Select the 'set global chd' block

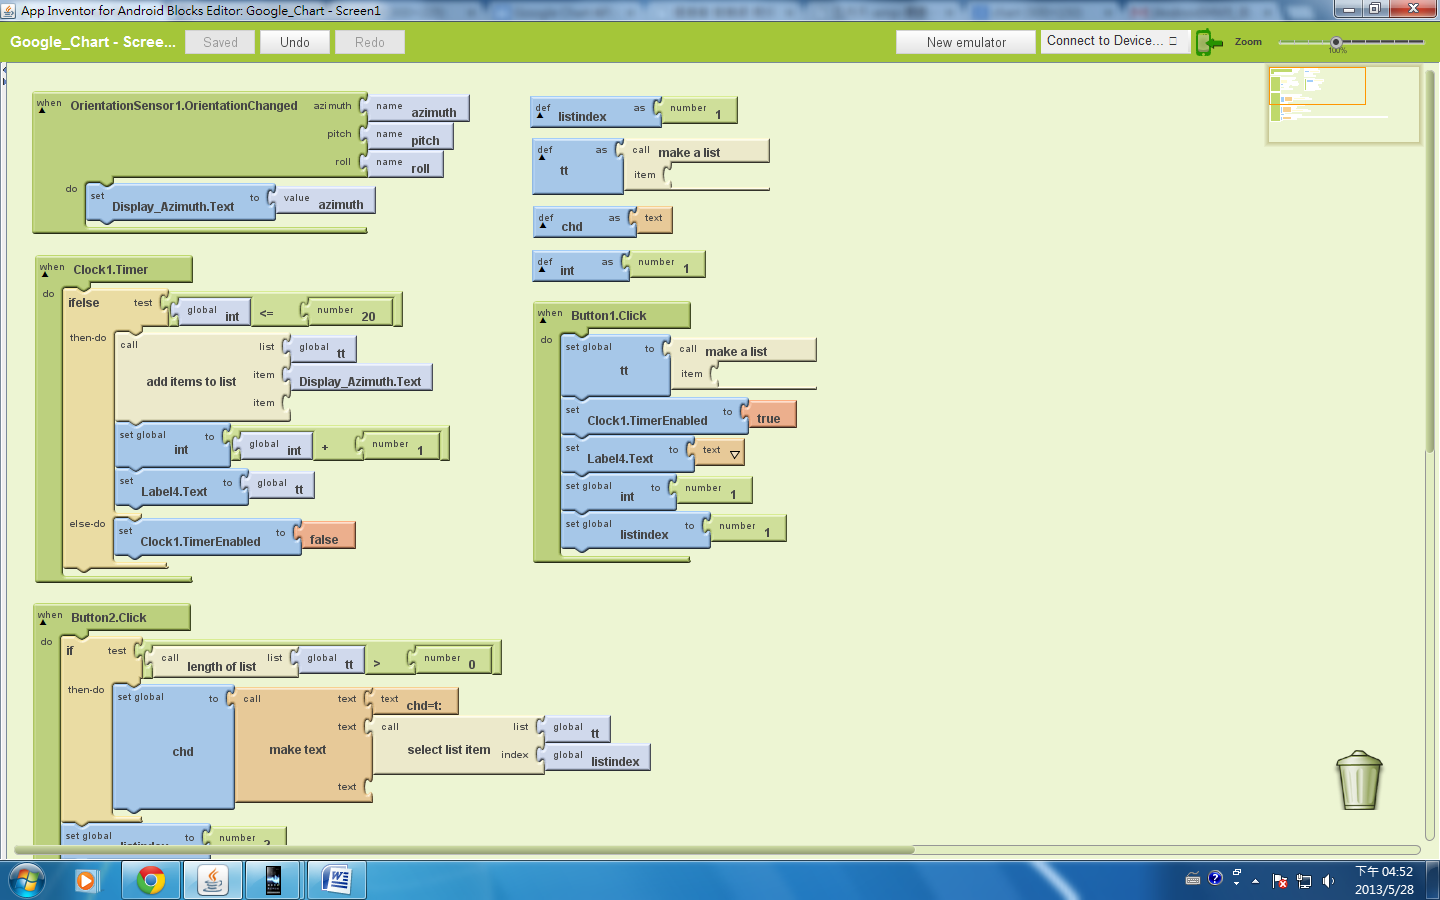[x=173, y=748]
